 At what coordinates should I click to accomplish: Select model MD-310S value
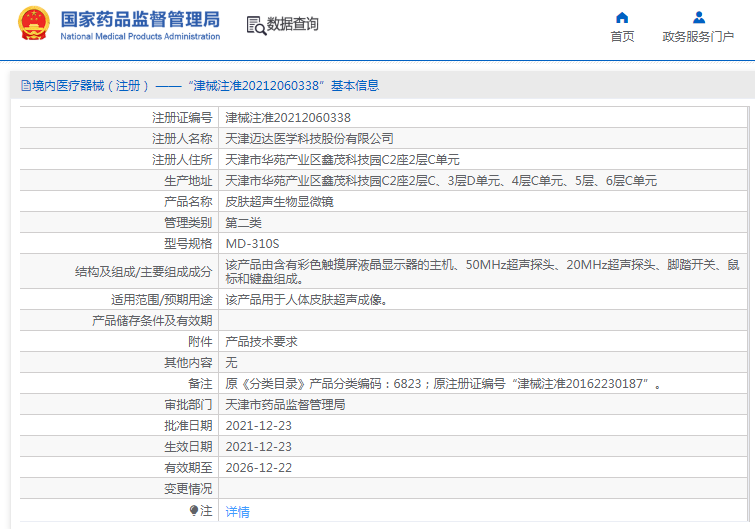pos(252,244)
